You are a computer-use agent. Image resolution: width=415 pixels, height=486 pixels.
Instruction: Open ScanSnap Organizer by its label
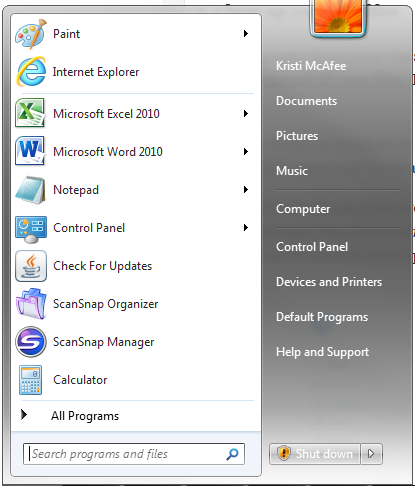pyautogui.click(x=106, y=304)
